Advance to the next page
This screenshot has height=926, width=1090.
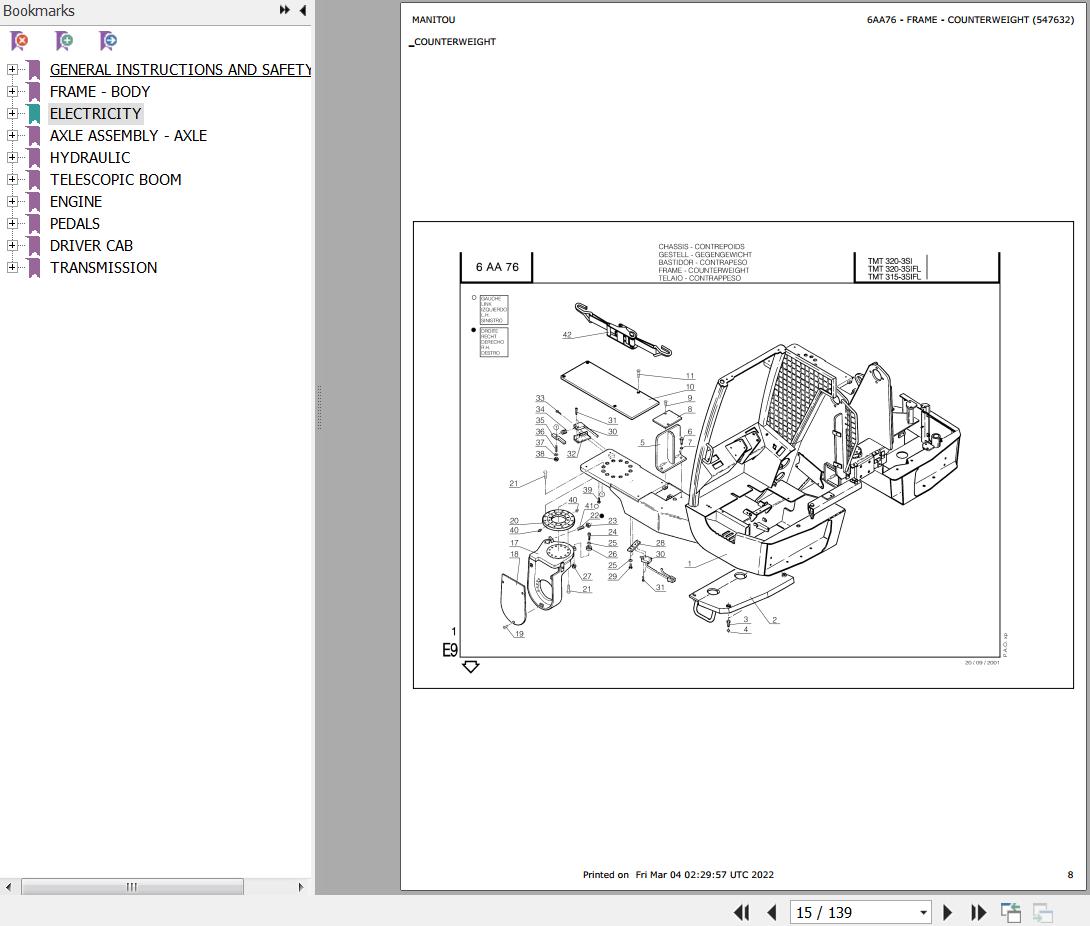click(x=947, y=912)
